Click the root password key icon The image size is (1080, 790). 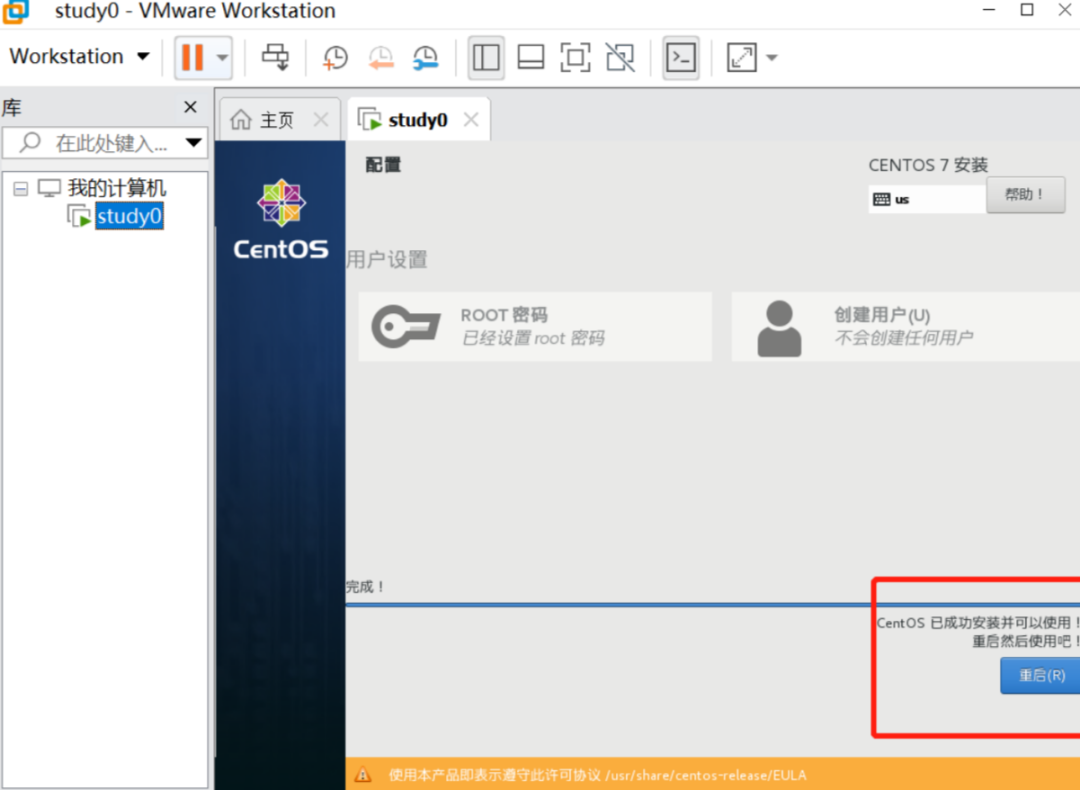click(406, 326)
